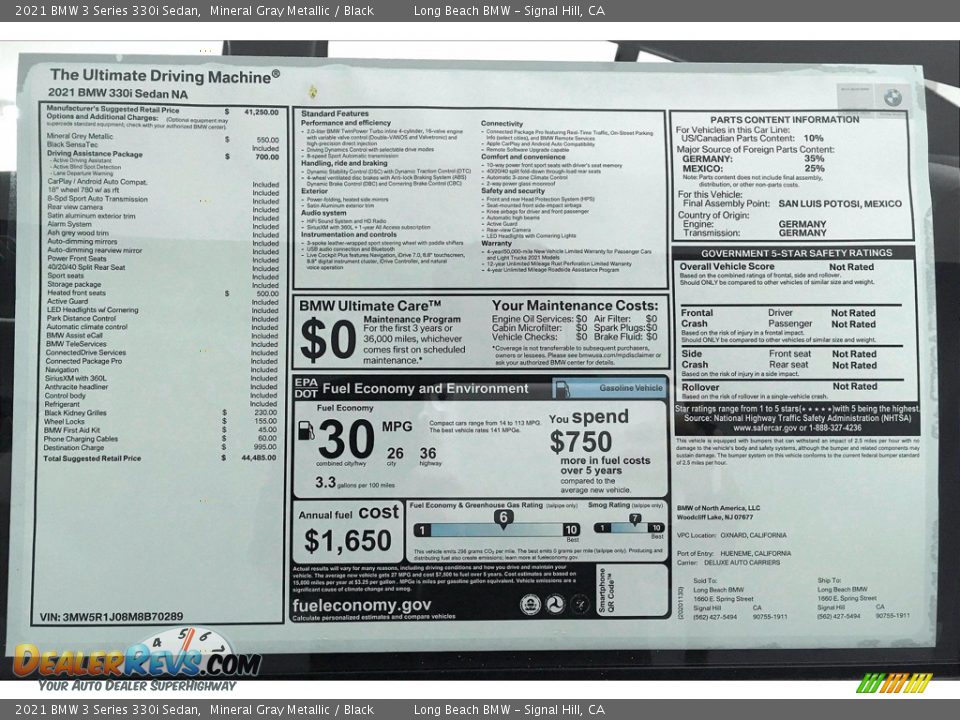Screen dimensions: 960x720
Task: Click the BMW roundel logo on the sticker
Action: [x=892, y=97]
